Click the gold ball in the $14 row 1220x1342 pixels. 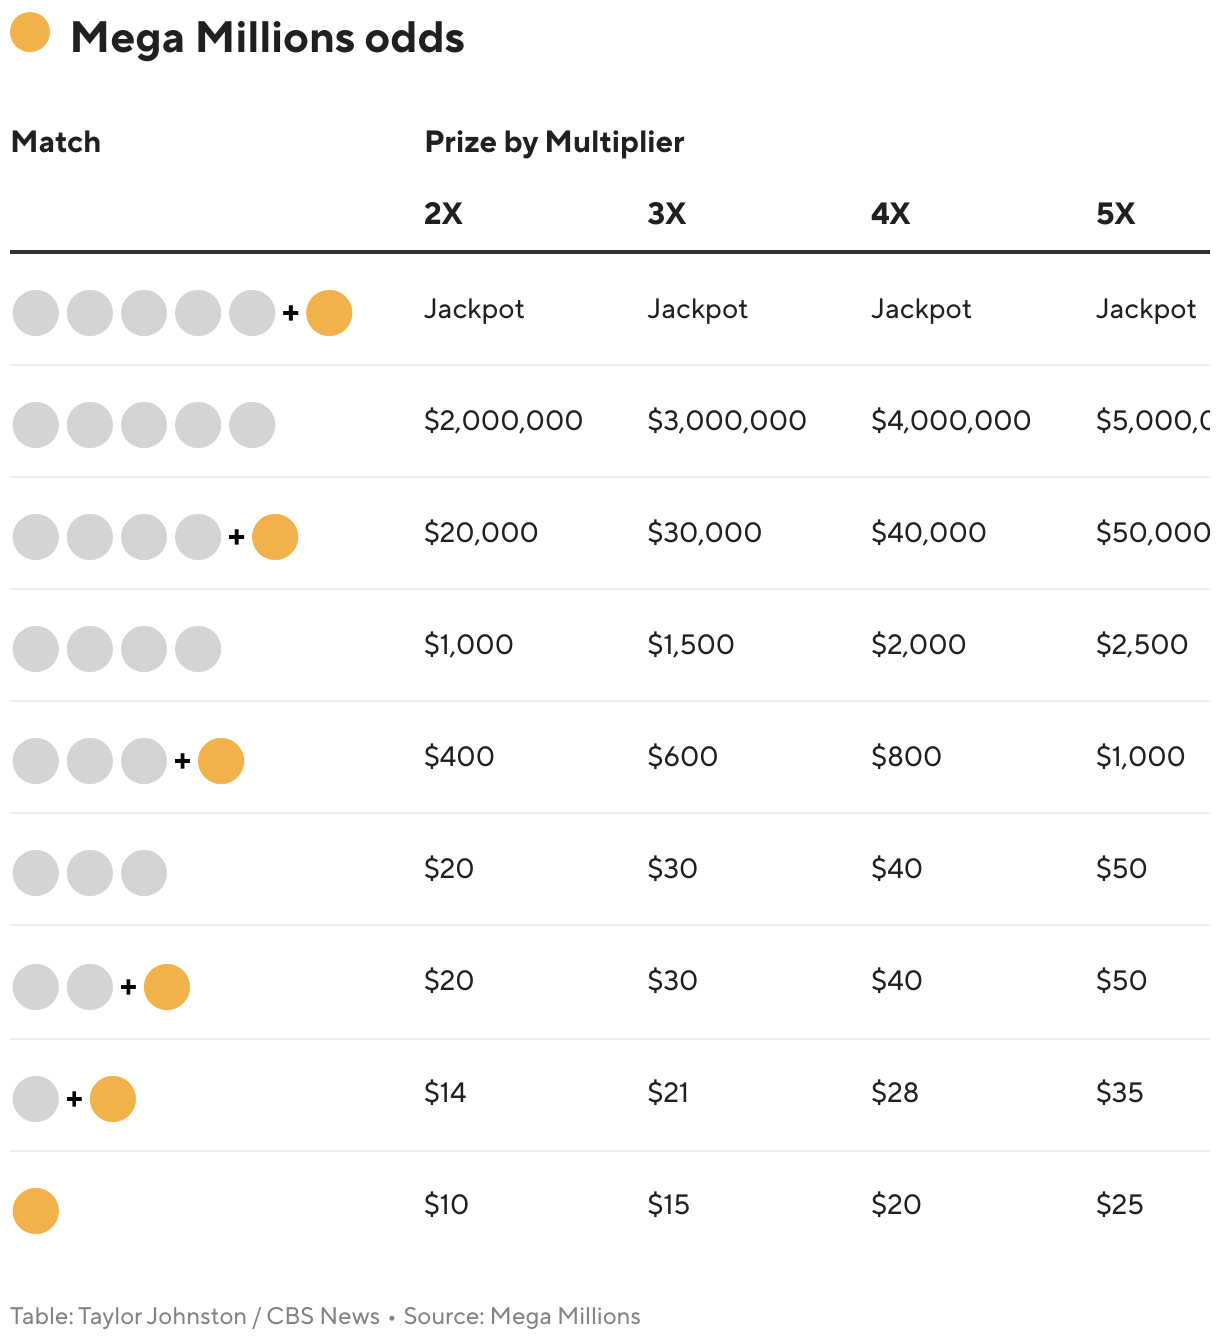pyautogui.click(x=113, y=1099)
